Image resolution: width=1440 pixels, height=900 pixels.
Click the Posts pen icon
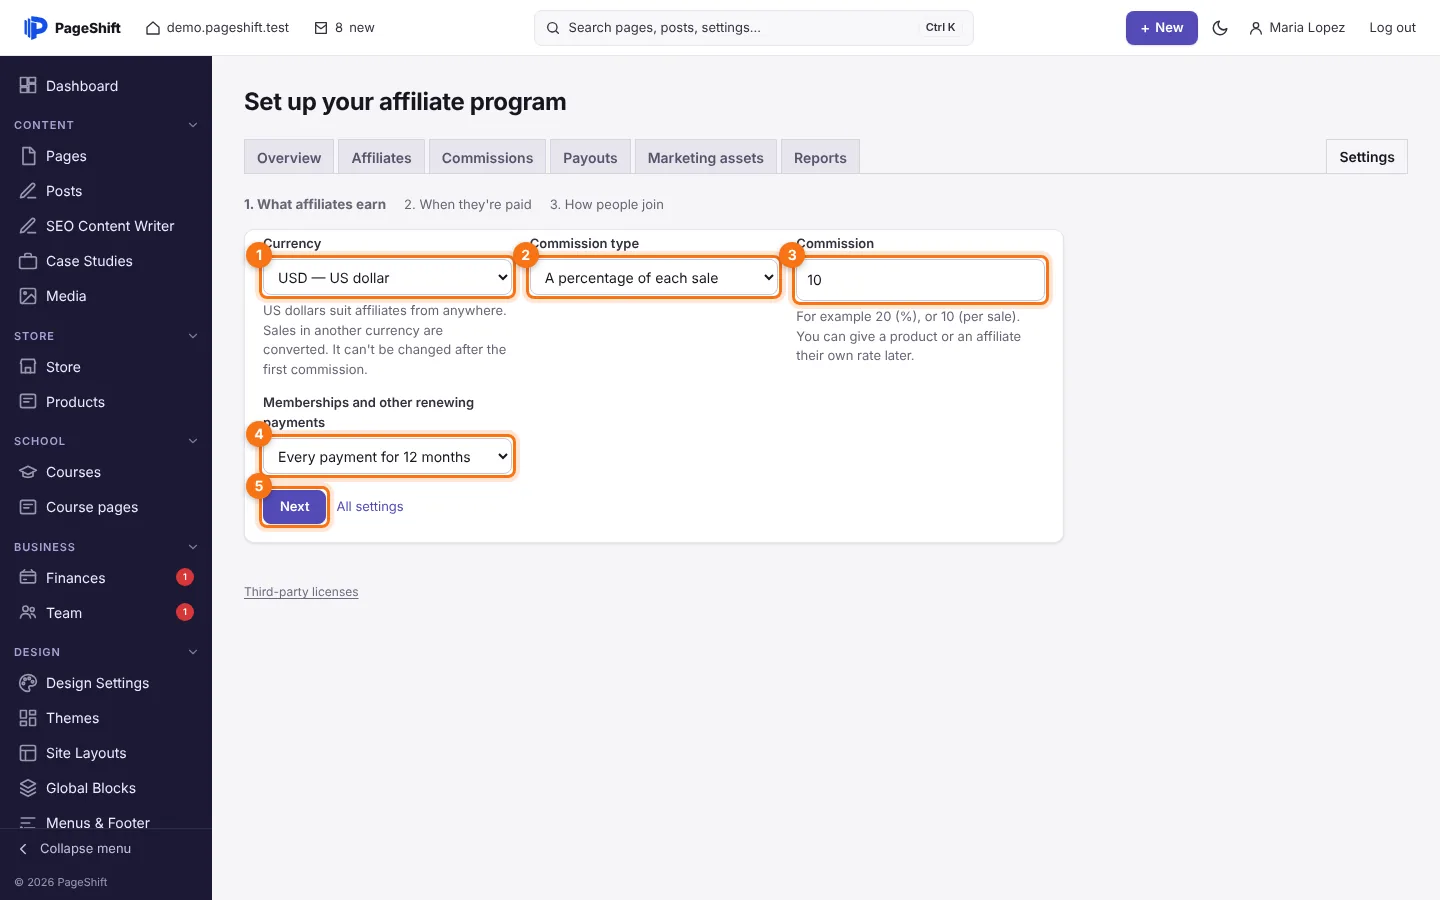click(28, 191)
